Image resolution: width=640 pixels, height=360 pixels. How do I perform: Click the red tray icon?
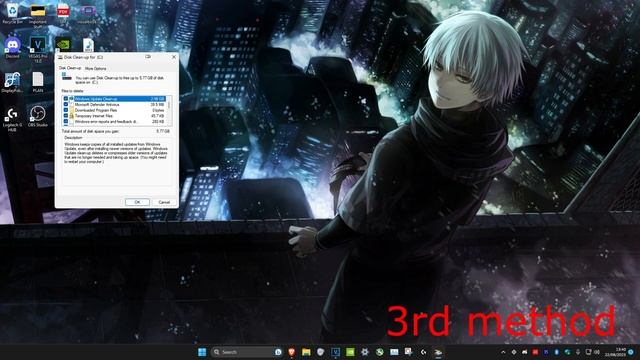click(x=535, y=352)
